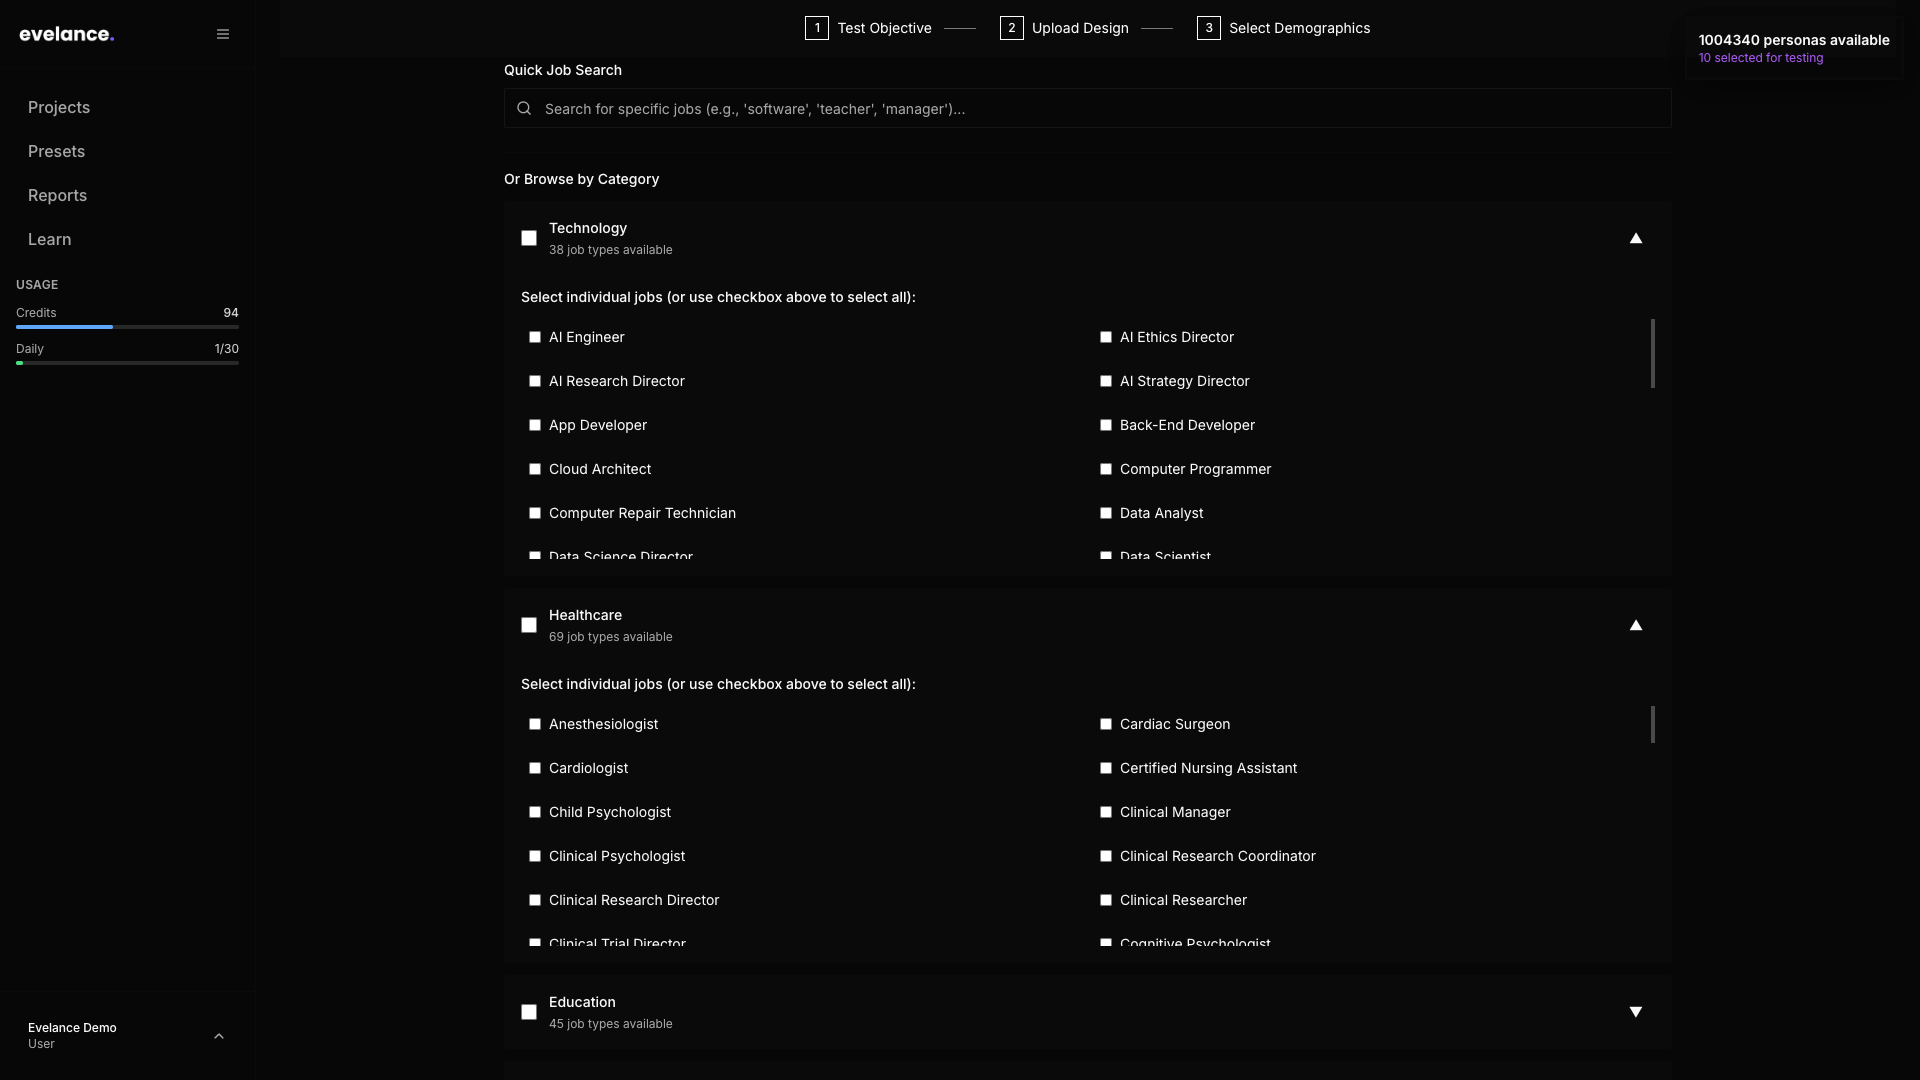The width and height of the screenshot is (1920, 1080).
Task: Click the step 2 Upload Design badge
Action: pyautogui.click(x=1012, y=28)
